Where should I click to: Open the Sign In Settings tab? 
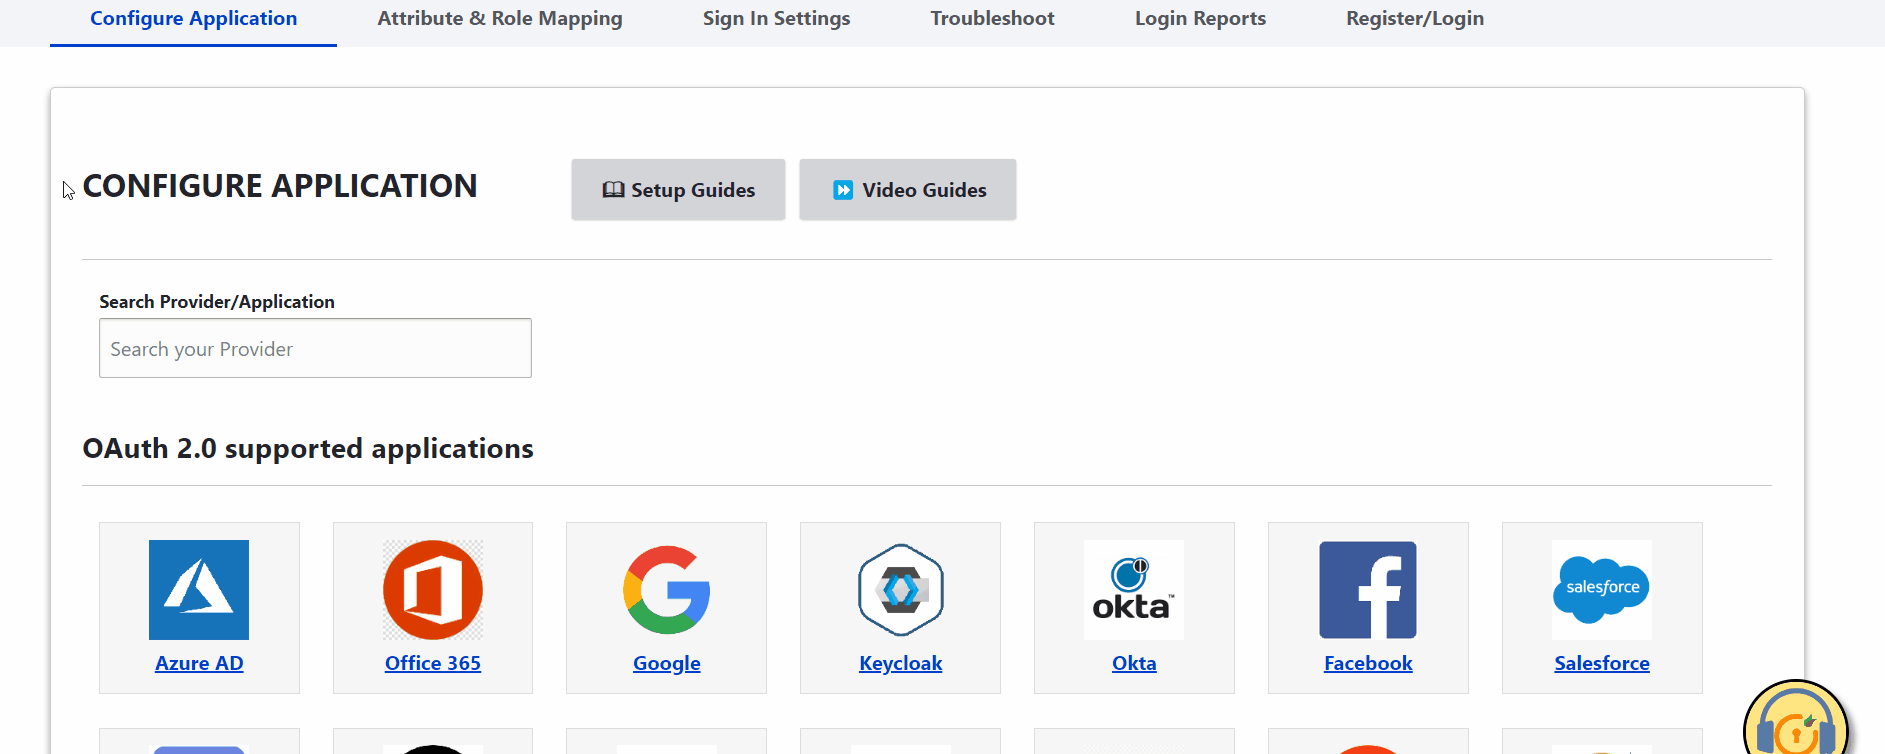click(x=776, y=19)
